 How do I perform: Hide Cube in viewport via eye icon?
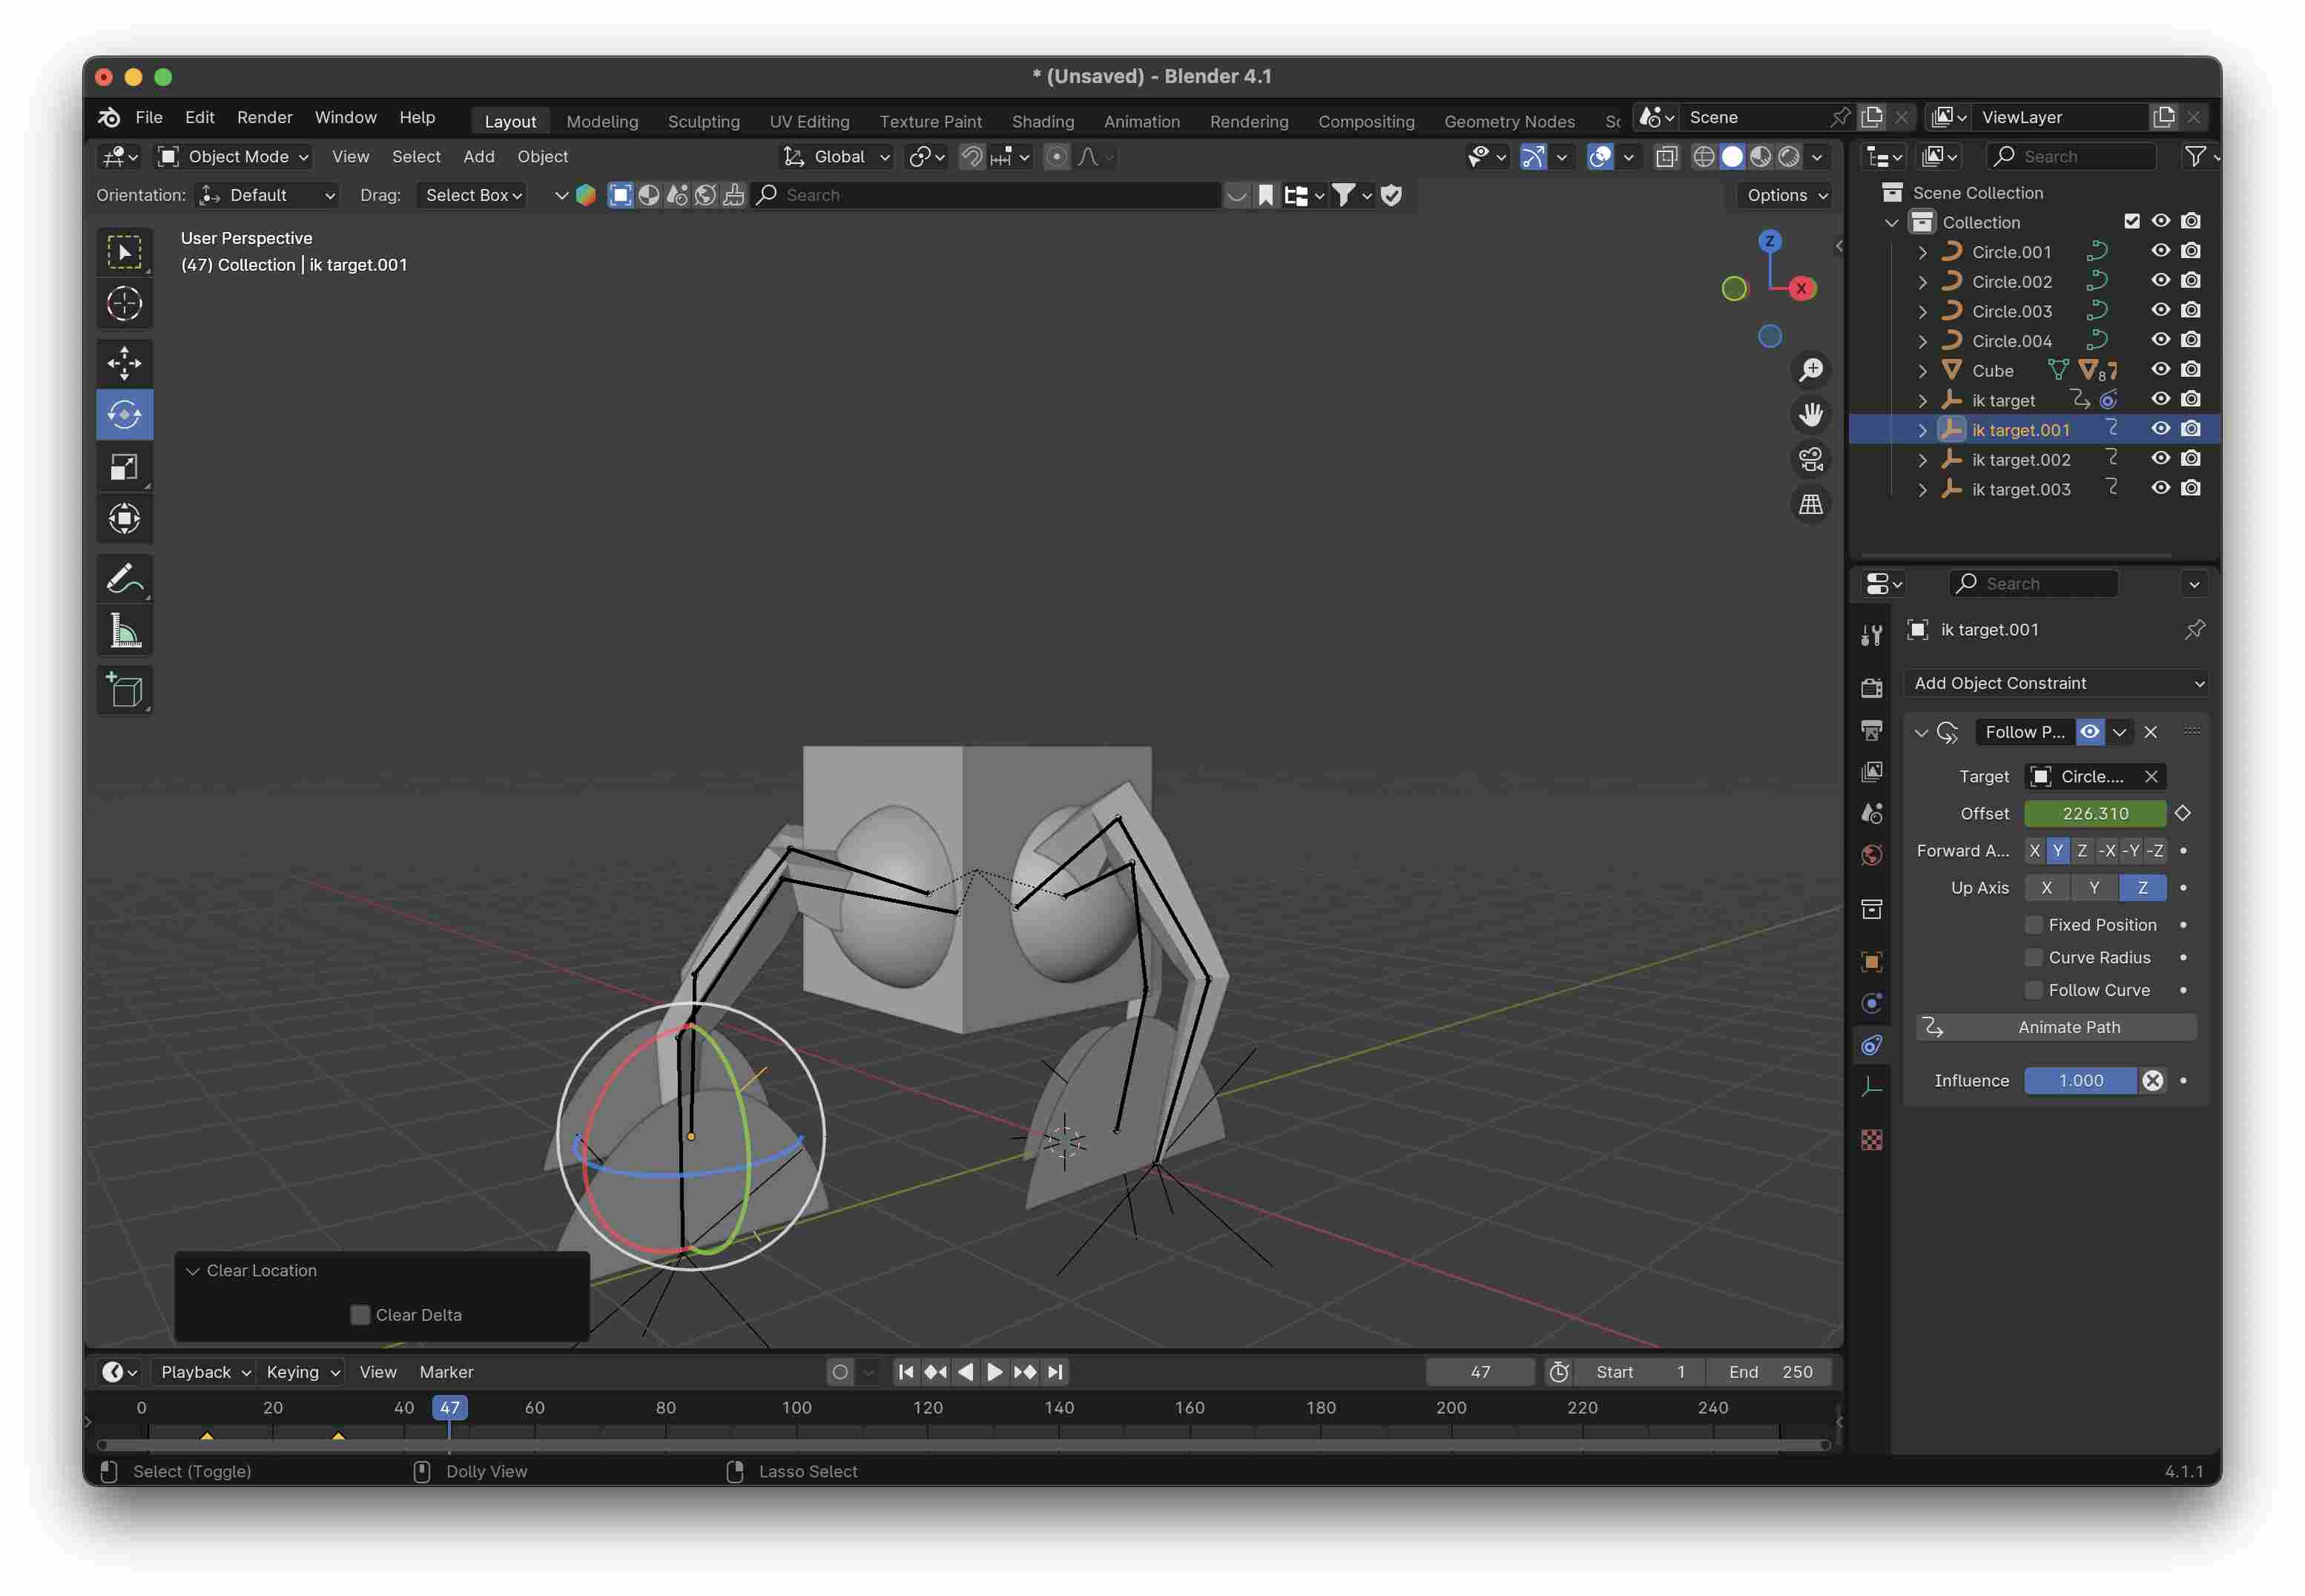click(x=2160, y=370)
